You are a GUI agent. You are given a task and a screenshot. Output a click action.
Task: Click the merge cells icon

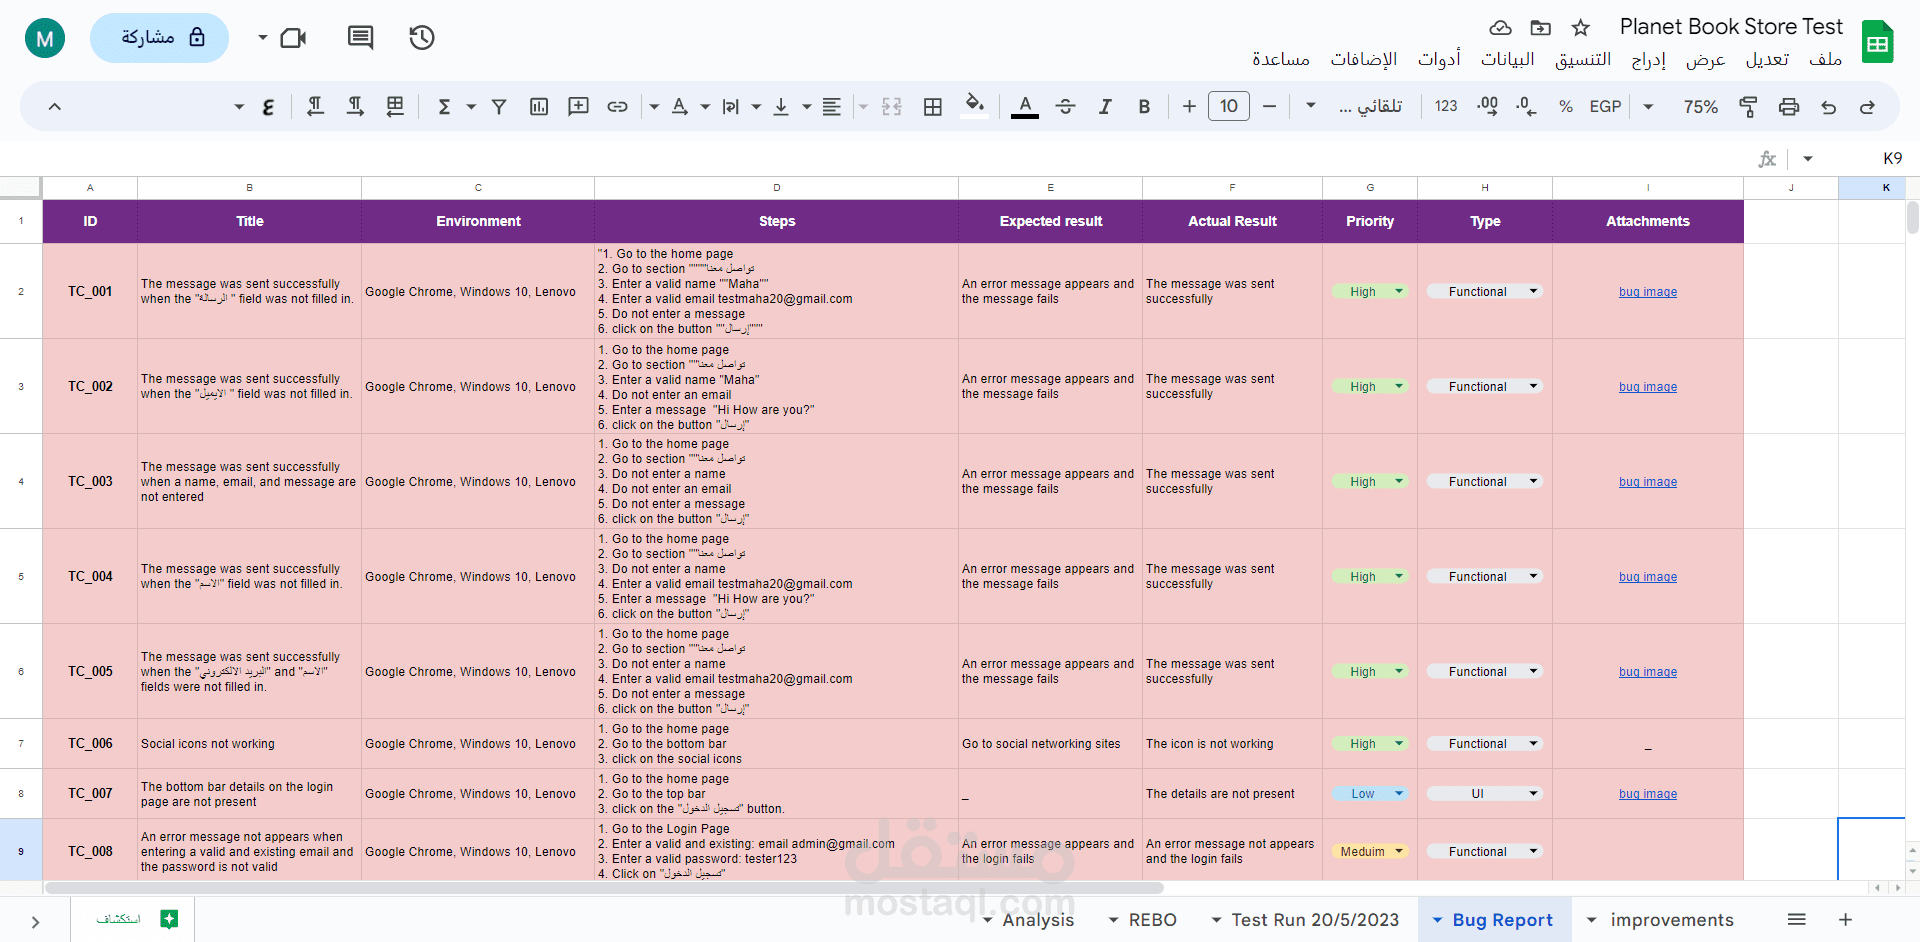tap(892, 106)
